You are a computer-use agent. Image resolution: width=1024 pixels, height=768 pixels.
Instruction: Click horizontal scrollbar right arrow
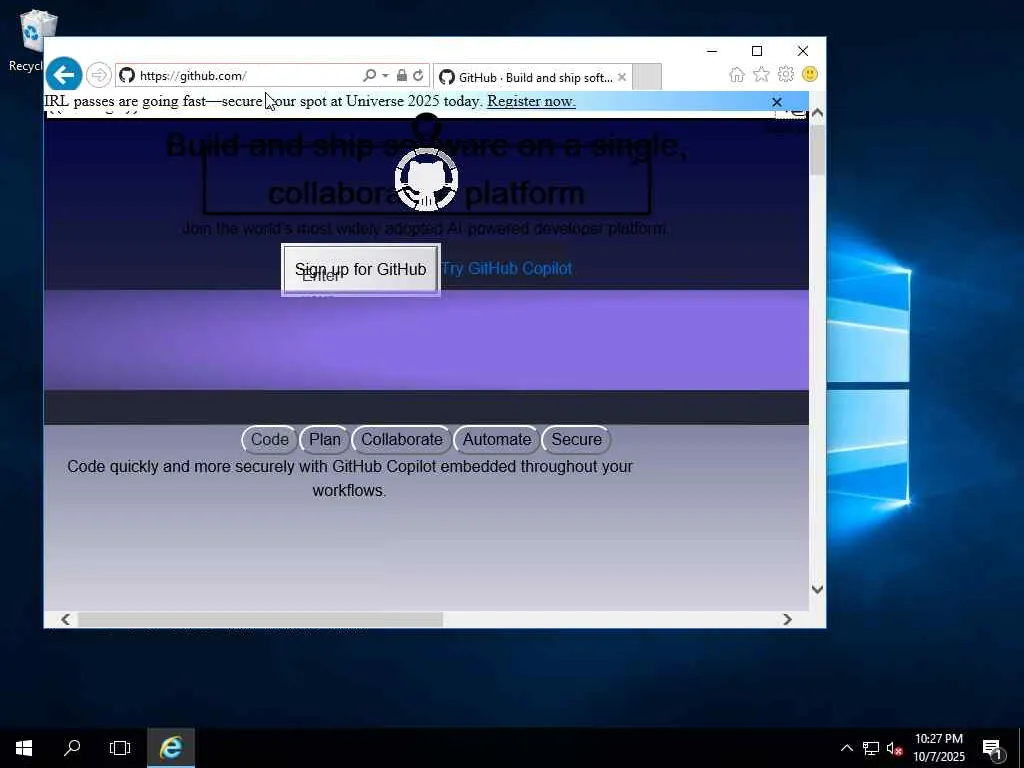[x=788, y=619]
